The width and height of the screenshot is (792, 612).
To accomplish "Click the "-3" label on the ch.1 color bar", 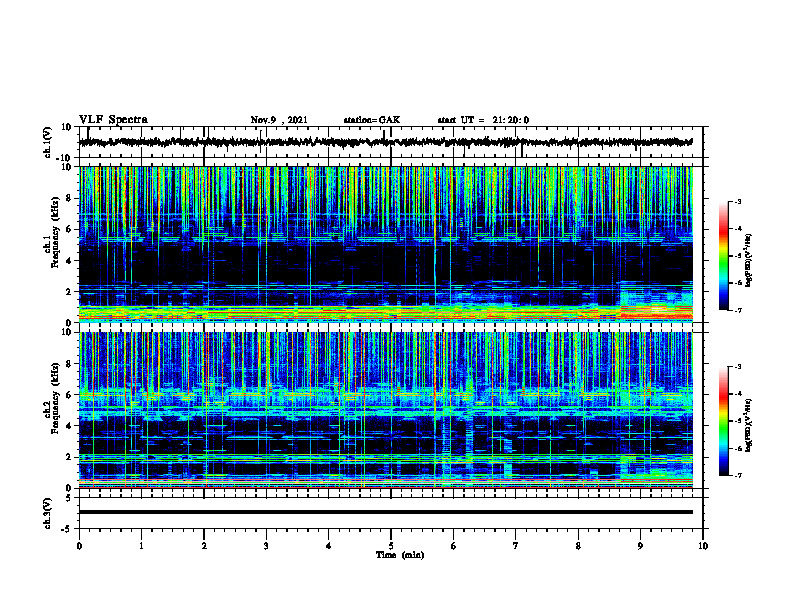I will (737, 202).
